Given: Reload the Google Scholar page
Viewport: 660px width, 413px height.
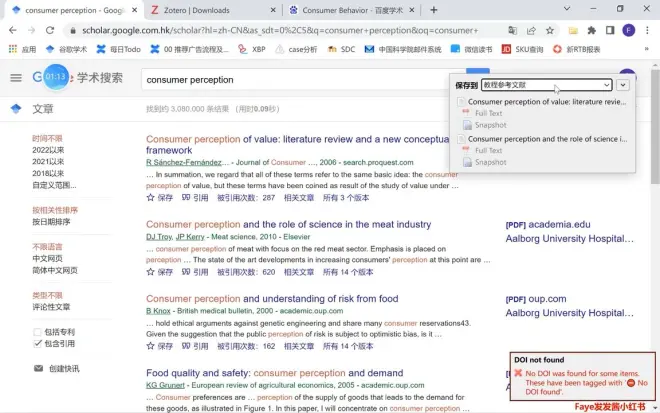Looking at the screenshot, I should 50,30.
